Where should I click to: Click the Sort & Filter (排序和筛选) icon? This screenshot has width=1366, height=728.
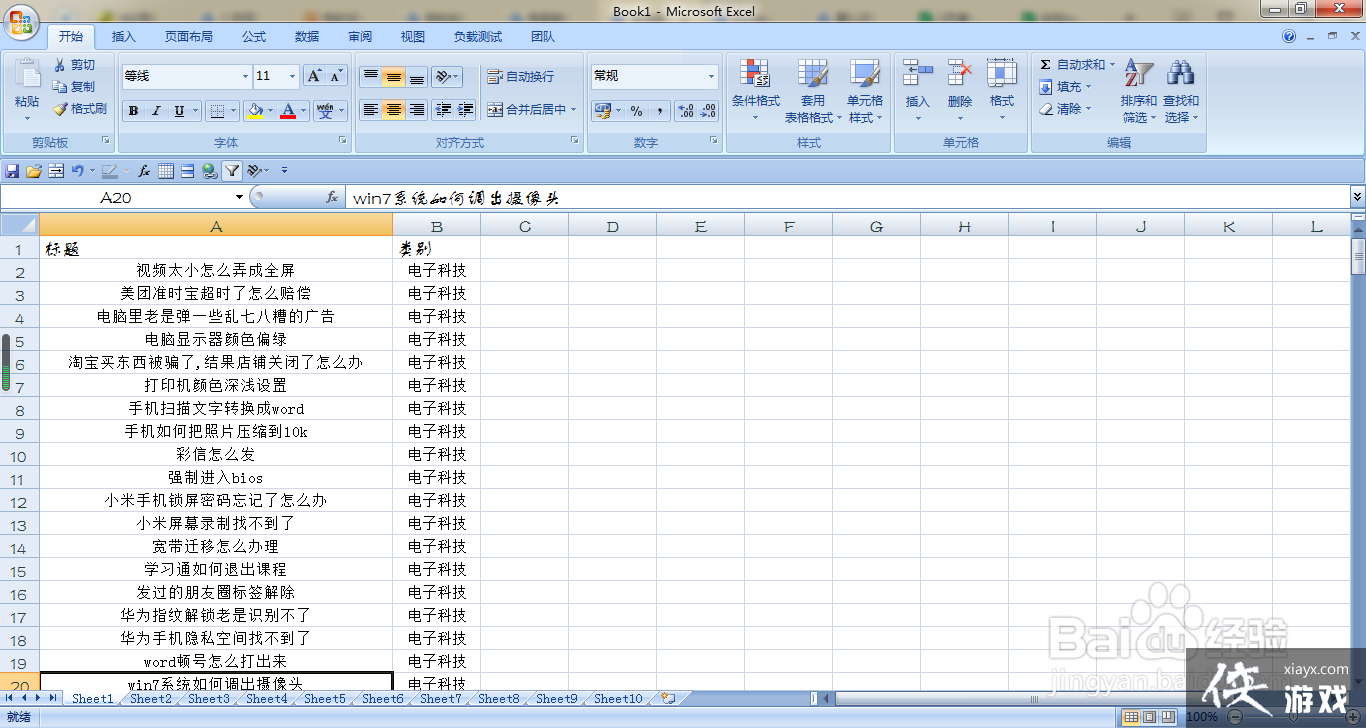point(1139,73)
